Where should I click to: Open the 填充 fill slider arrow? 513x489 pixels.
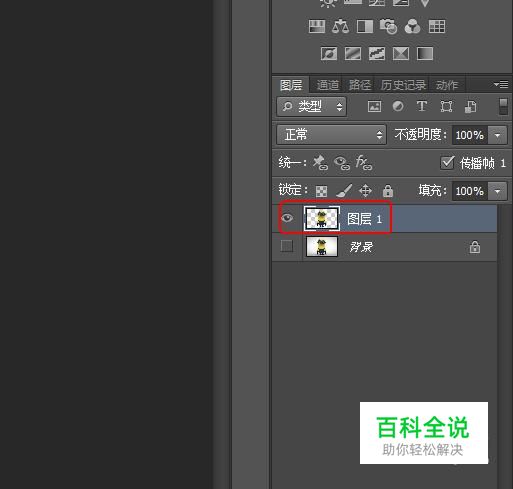[498, 191]
